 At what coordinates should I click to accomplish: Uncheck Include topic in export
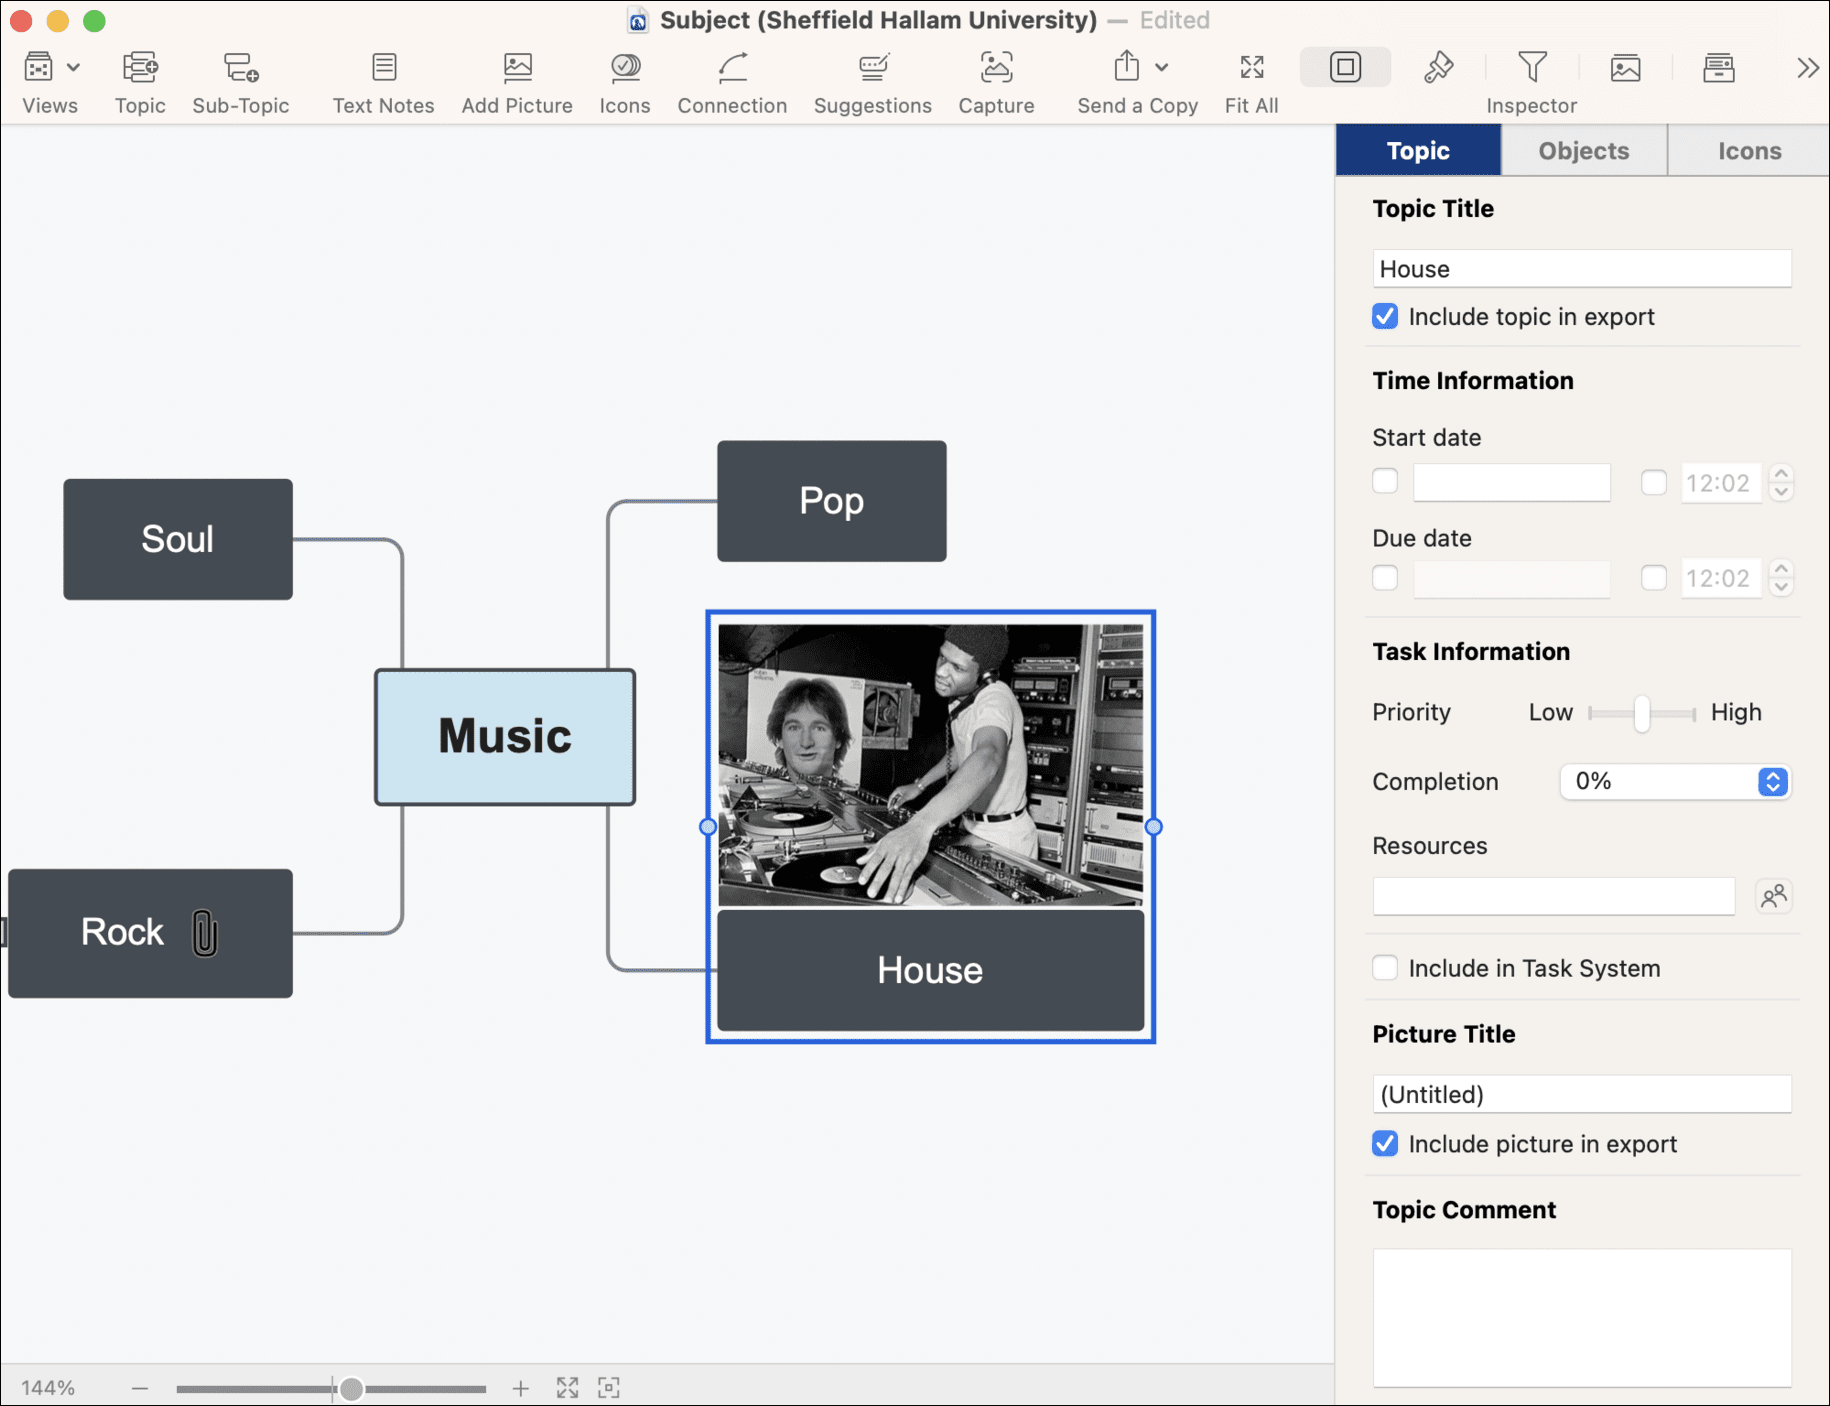1385,317
